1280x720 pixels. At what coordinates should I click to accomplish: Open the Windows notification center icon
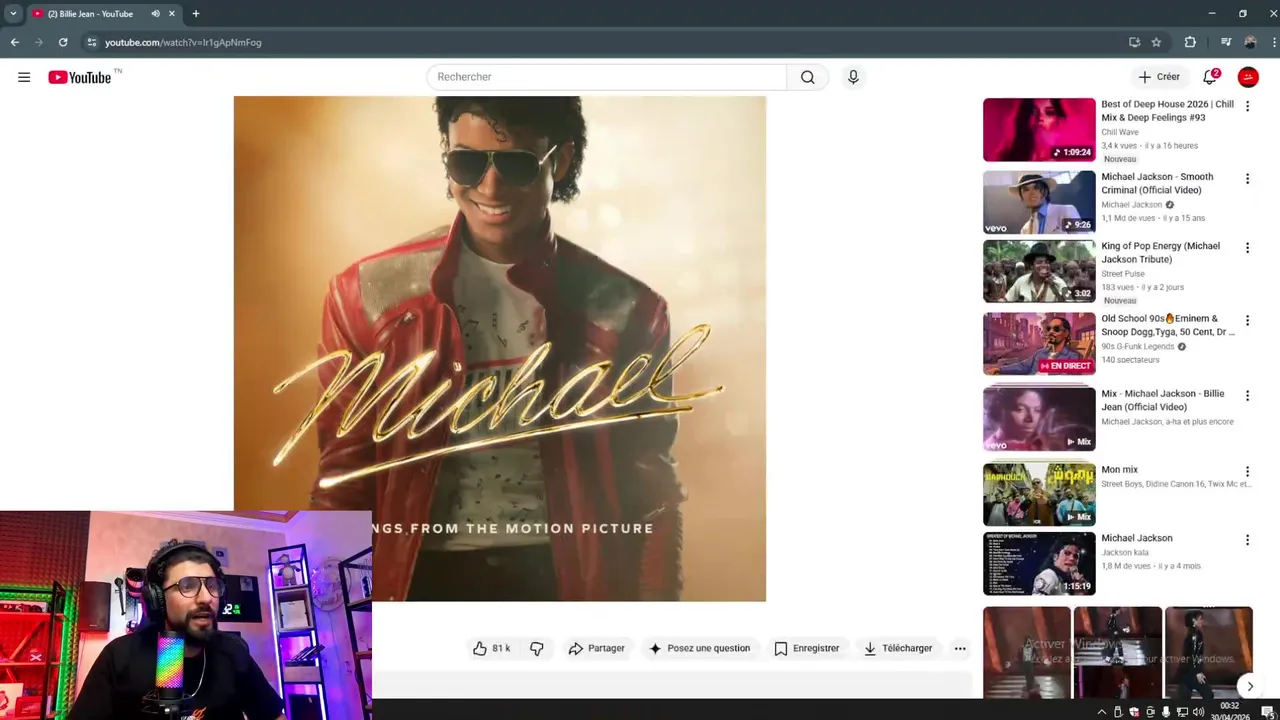point(1267,712)
